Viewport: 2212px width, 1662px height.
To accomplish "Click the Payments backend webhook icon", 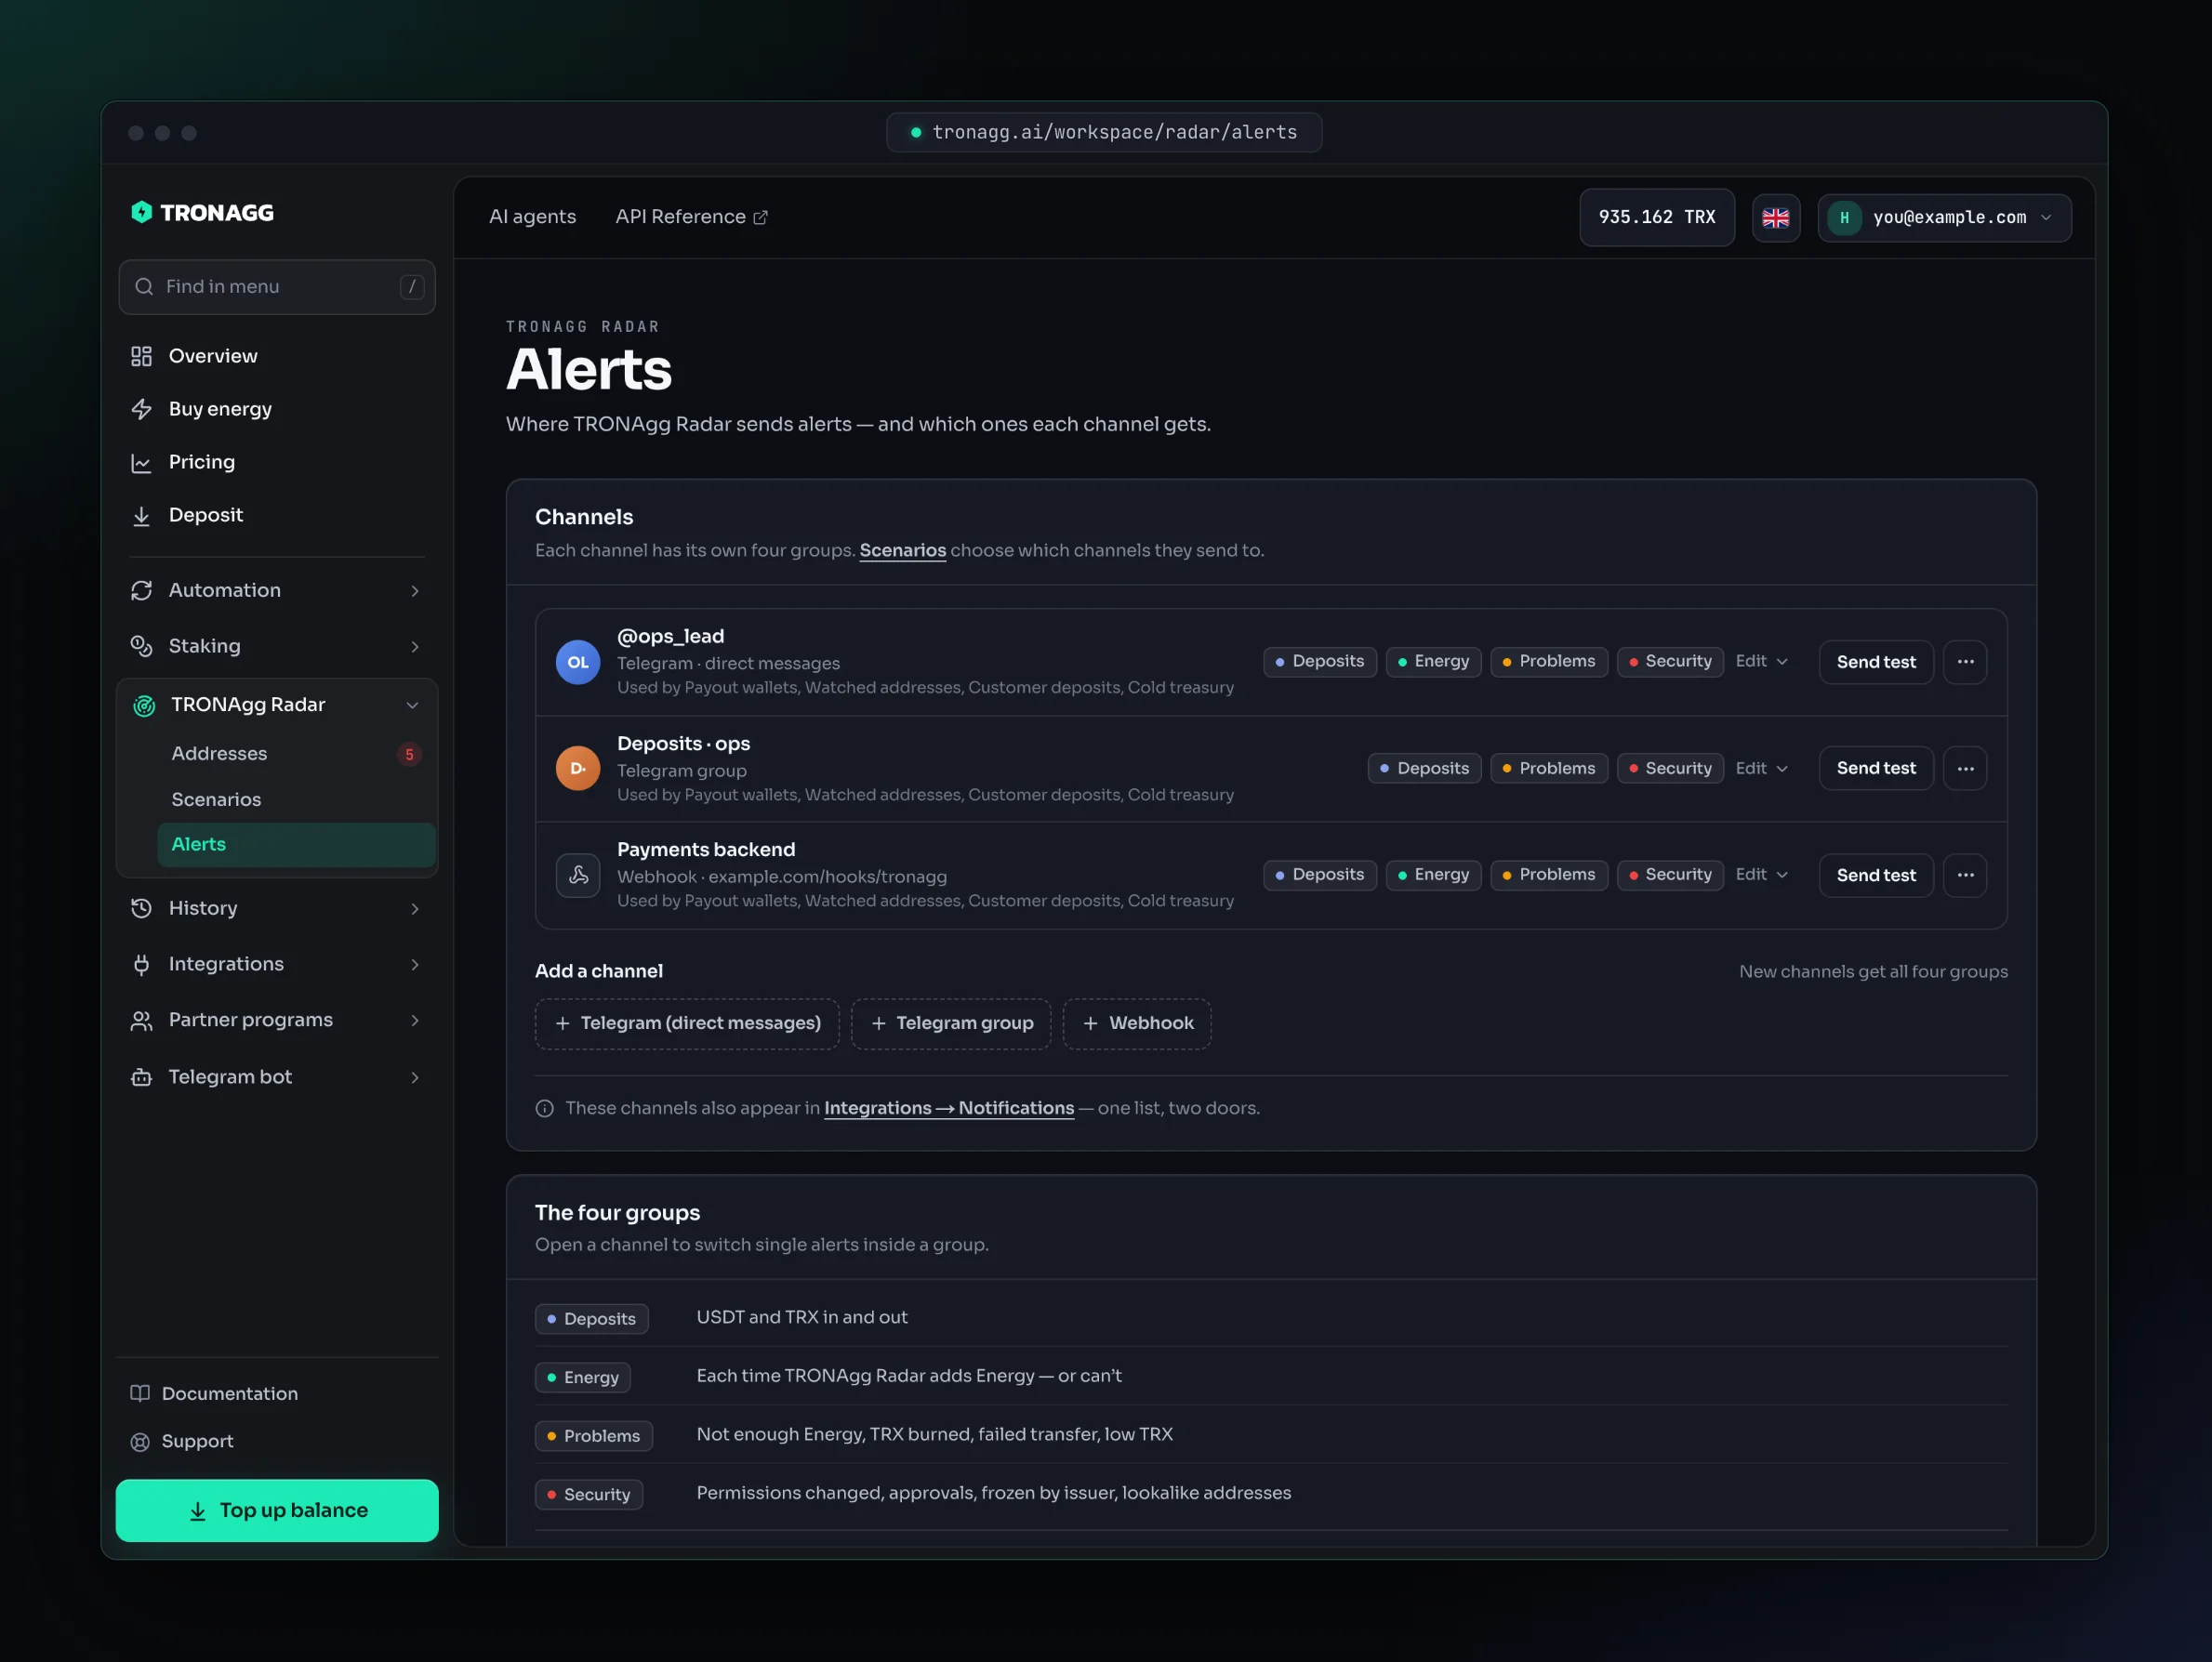I will click(578, 875).
